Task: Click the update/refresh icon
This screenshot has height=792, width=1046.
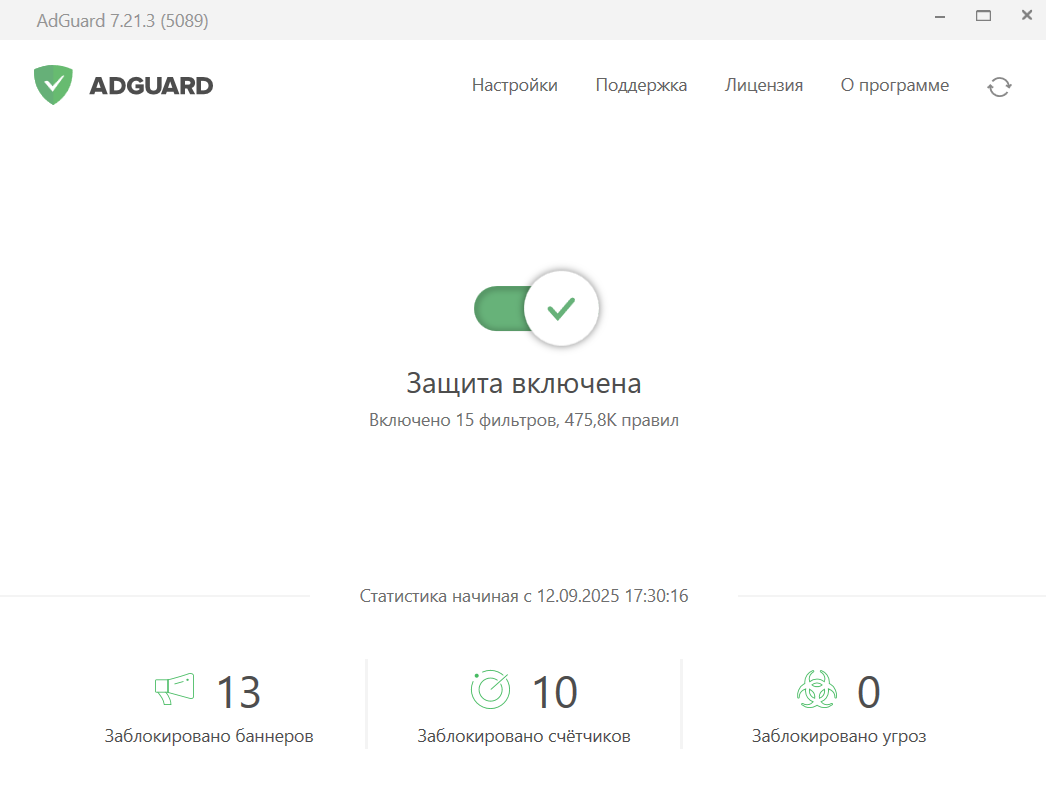Action: pyautogui.click(x=999, y=87)
